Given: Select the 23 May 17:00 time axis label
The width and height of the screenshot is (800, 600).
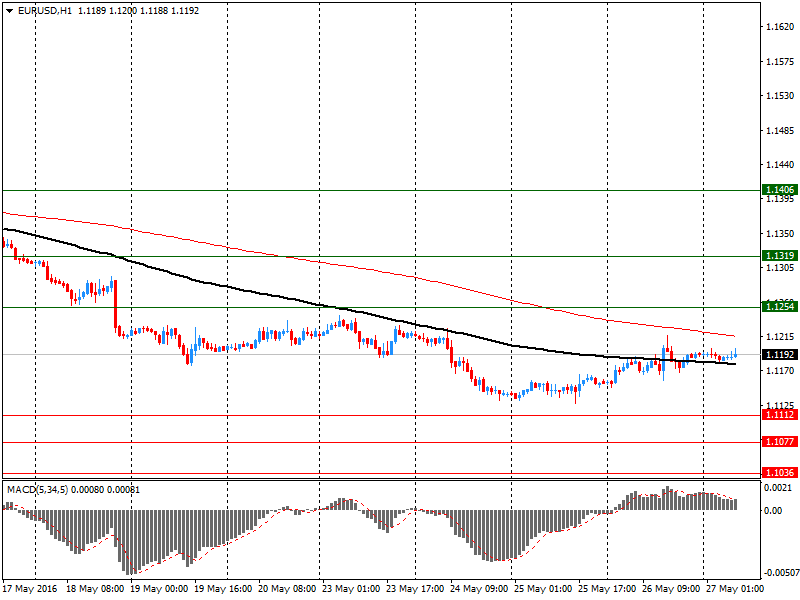Looking at the screenshot, I should [x=415, y=589].
